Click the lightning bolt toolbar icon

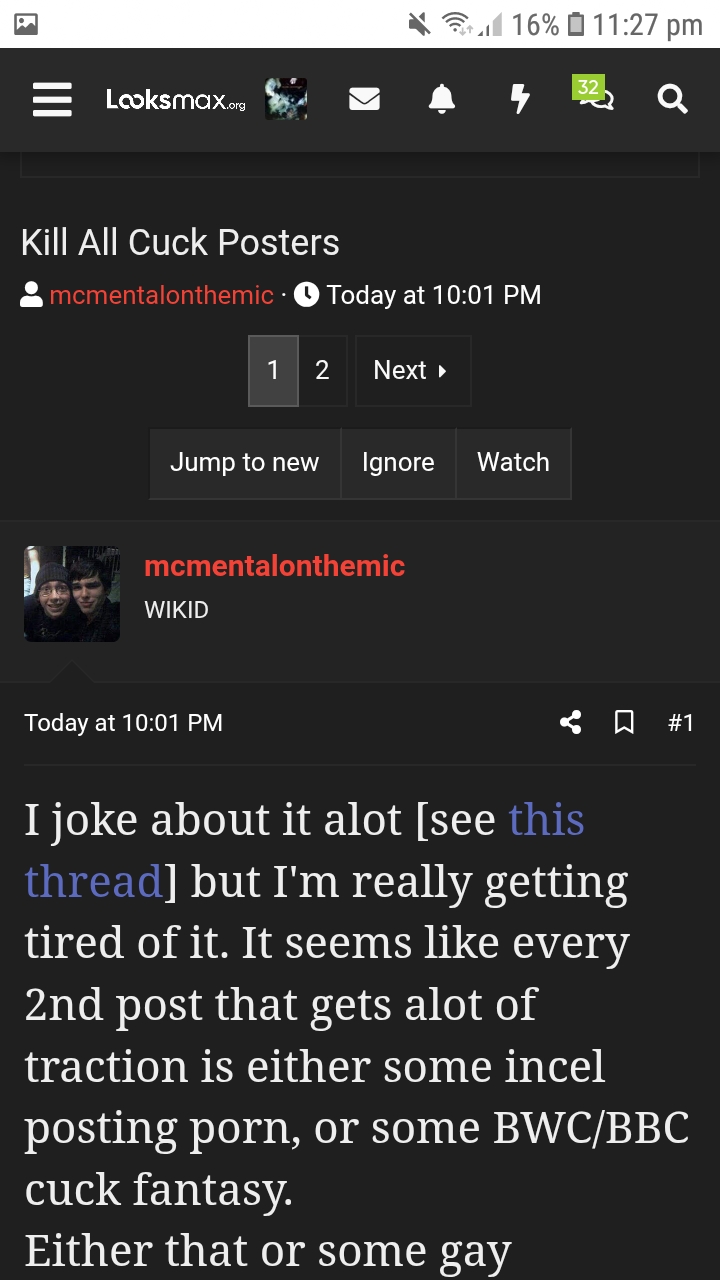[519, 99]
